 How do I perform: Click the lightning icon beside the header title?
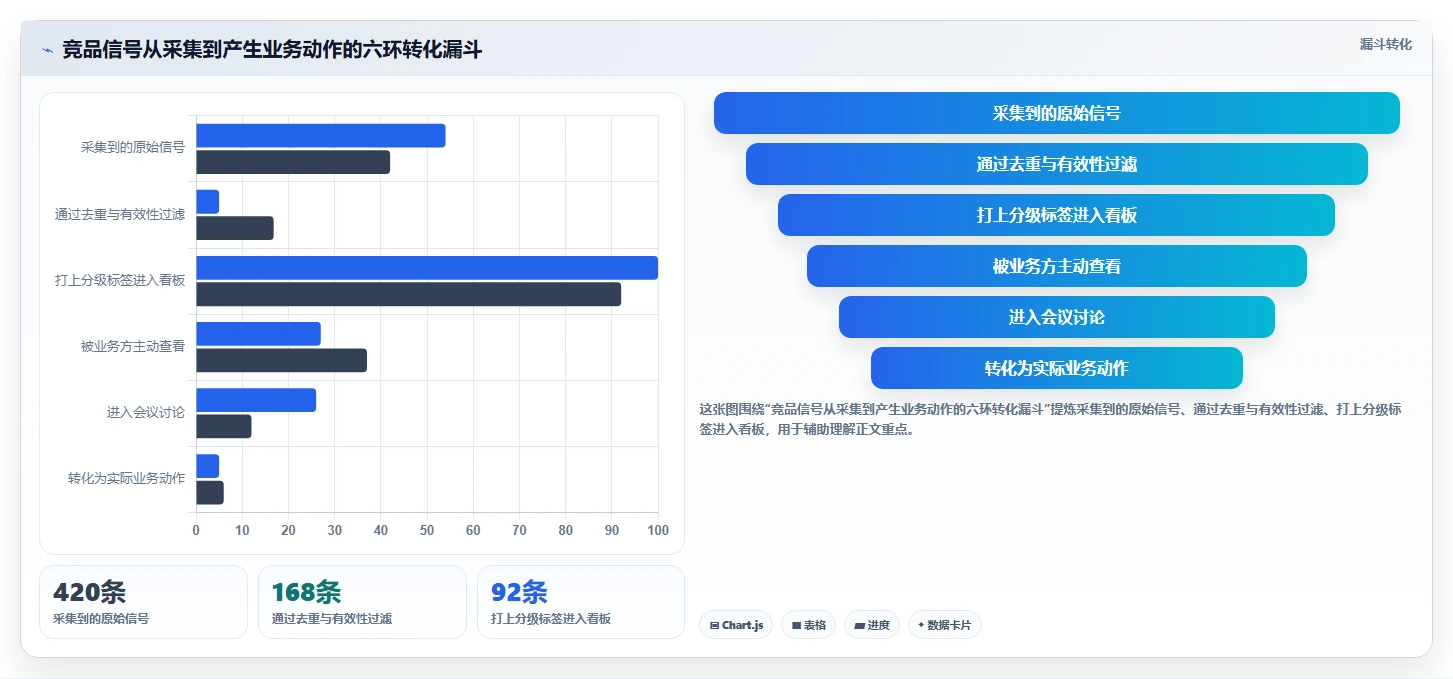[47, 50]
